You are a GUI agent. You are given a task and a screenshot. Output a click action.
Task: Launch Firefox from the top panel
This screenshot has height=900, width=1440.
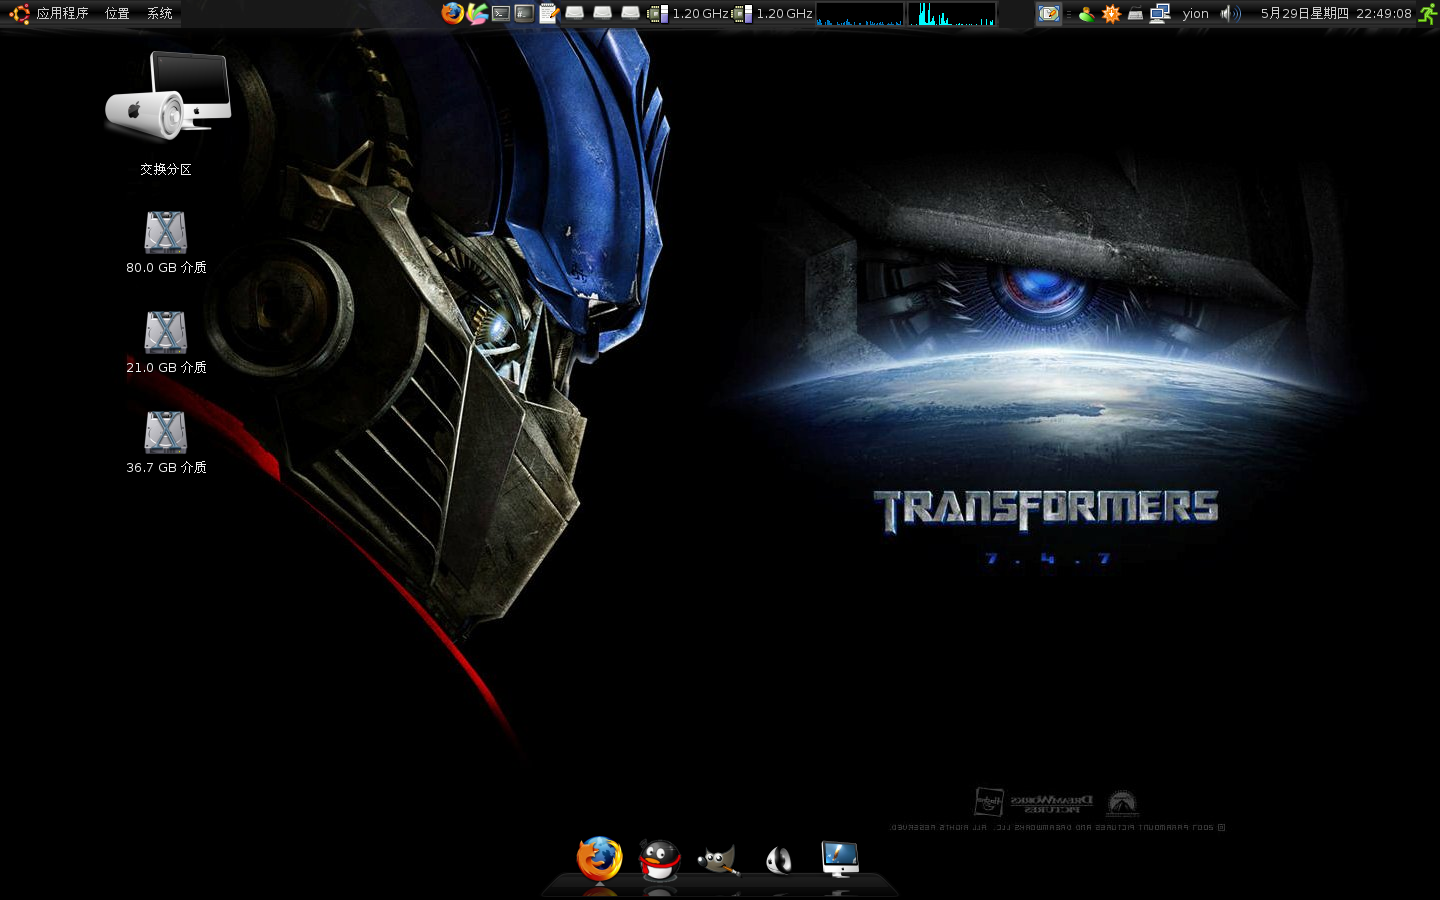452,13
